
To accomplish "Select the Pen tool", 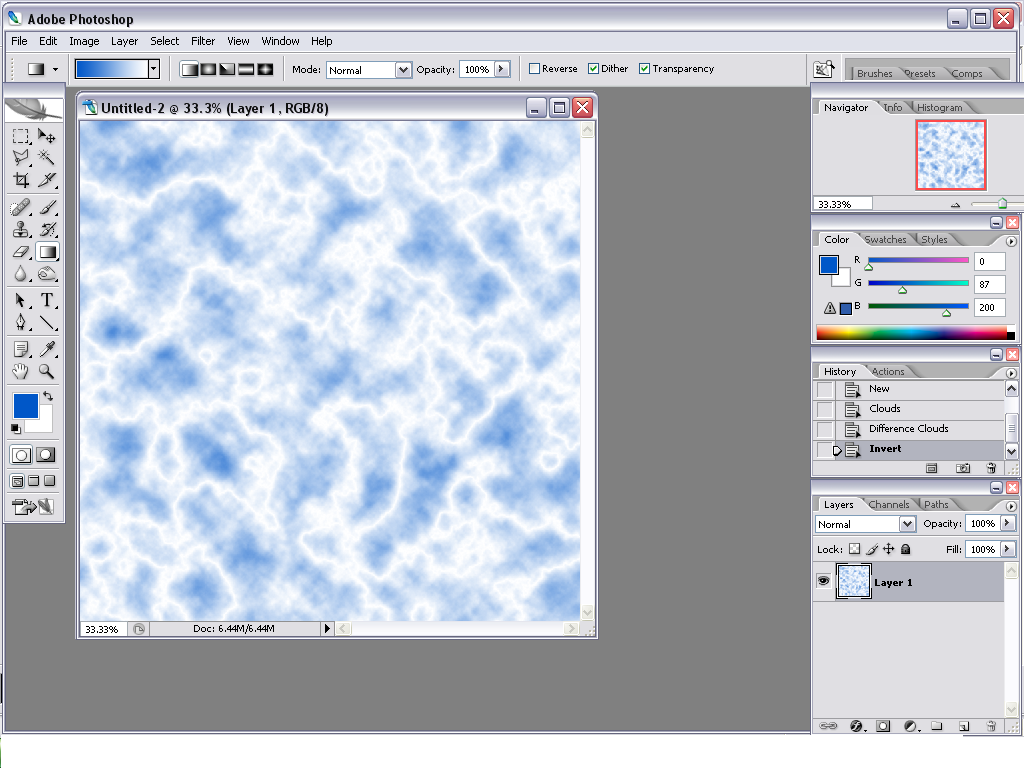I will click(21, 323).
